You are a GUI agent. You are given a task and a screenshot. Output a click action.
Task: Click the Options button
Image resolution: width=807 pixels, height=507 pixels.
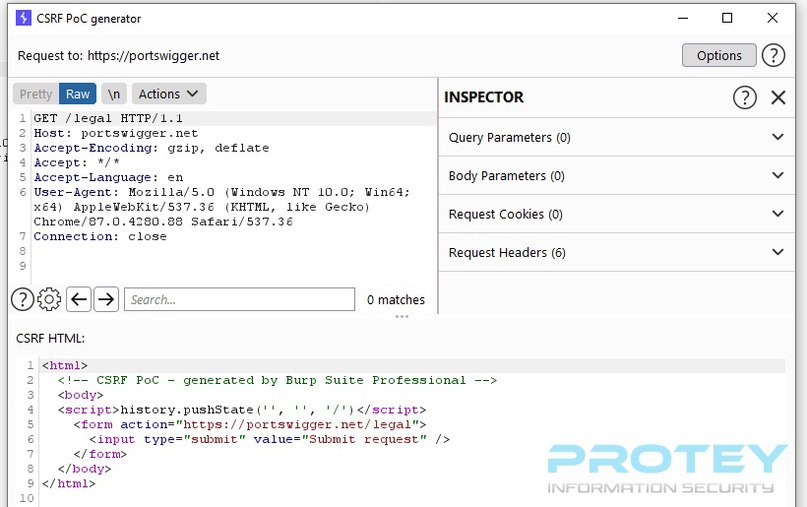coord(719,56)
